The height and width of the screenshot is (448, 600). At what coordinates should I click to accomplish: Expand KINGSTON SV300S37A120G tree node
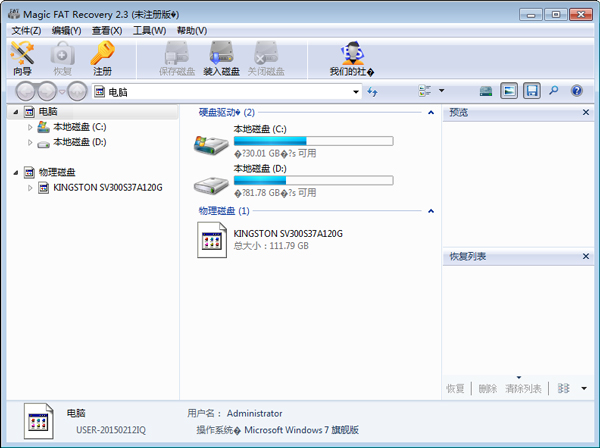(30, 188)
